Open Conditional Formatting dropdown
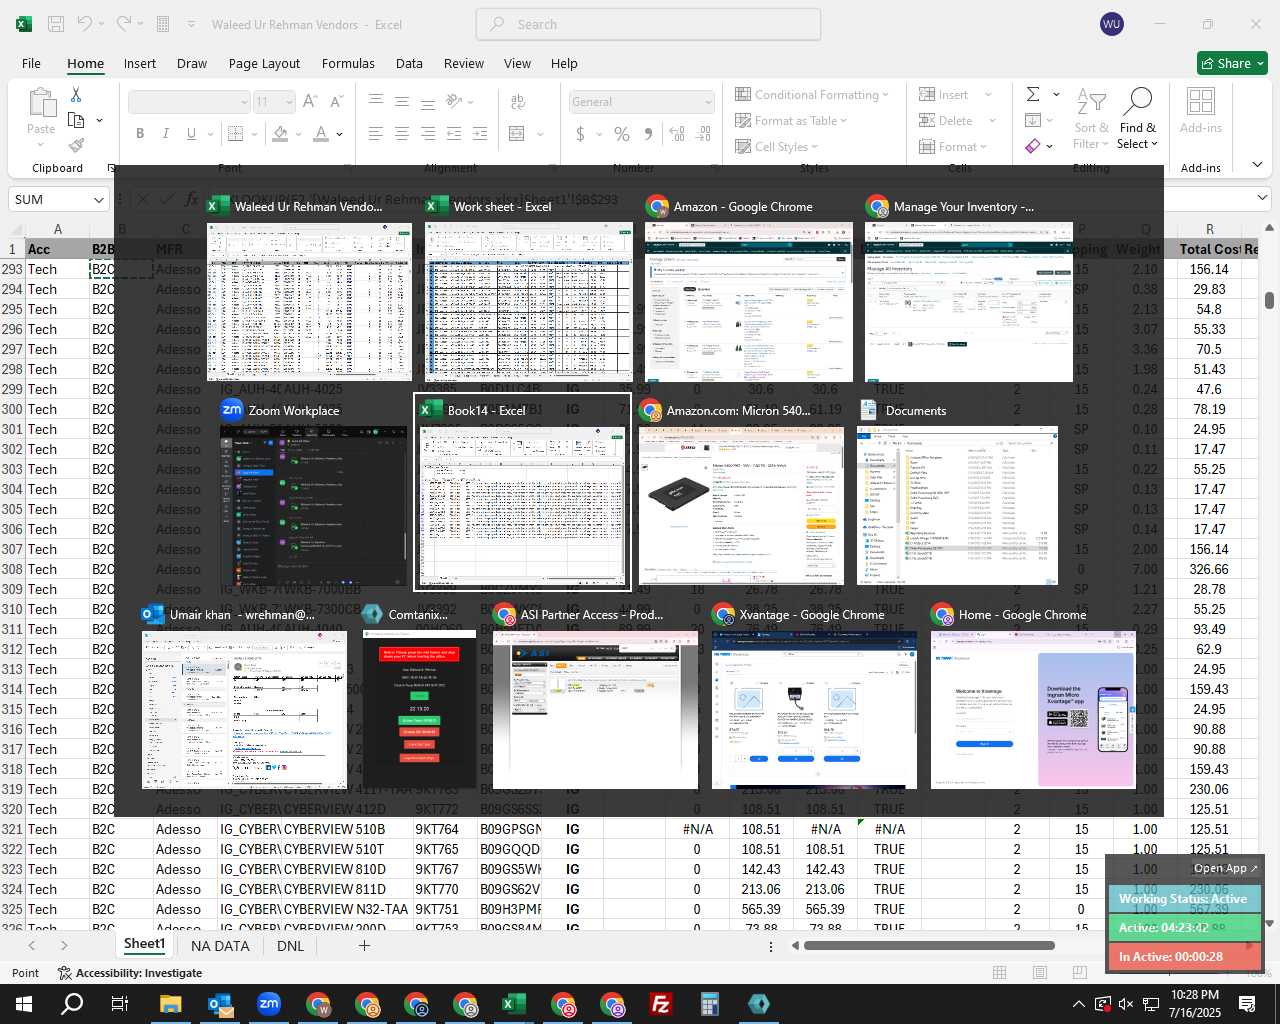This screenshot has height=1024, width=1280. pos(812,94)
